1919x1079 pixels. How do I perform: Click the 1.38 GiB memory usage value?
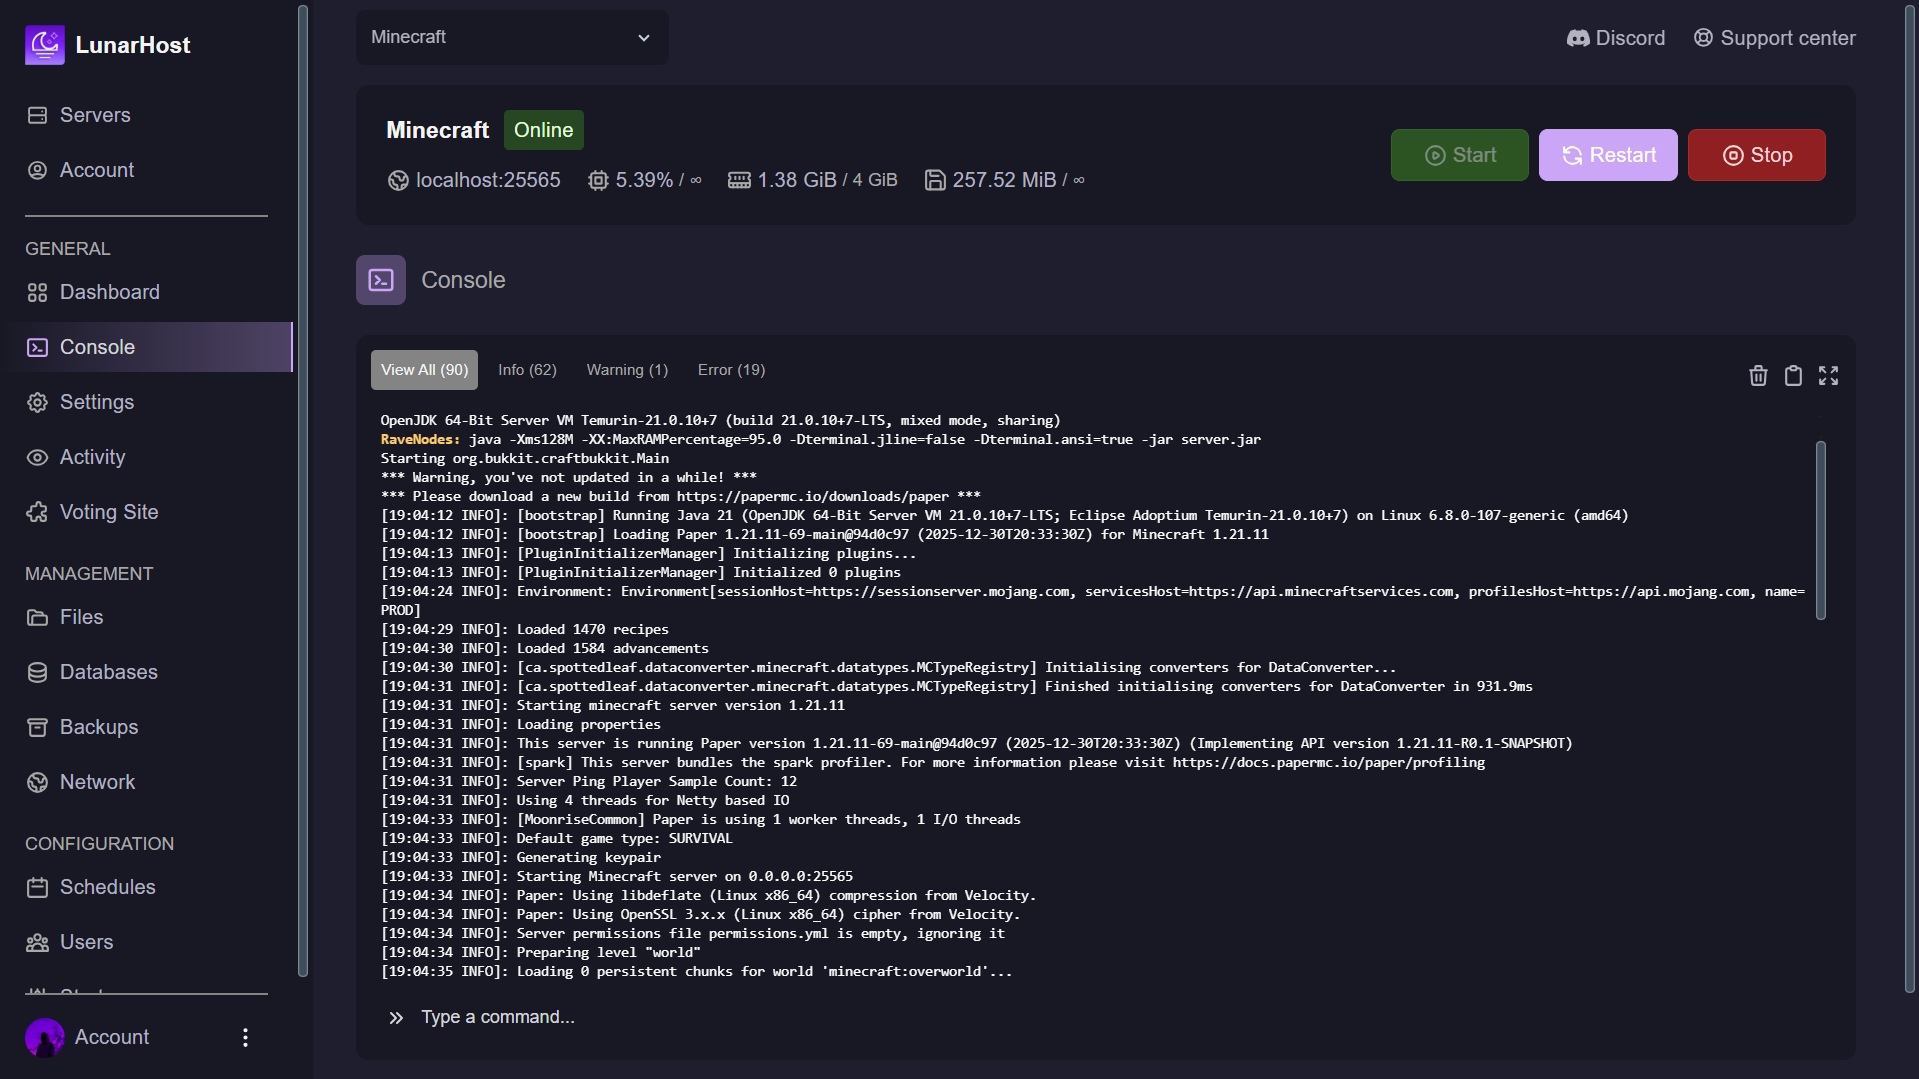(797, 180)
